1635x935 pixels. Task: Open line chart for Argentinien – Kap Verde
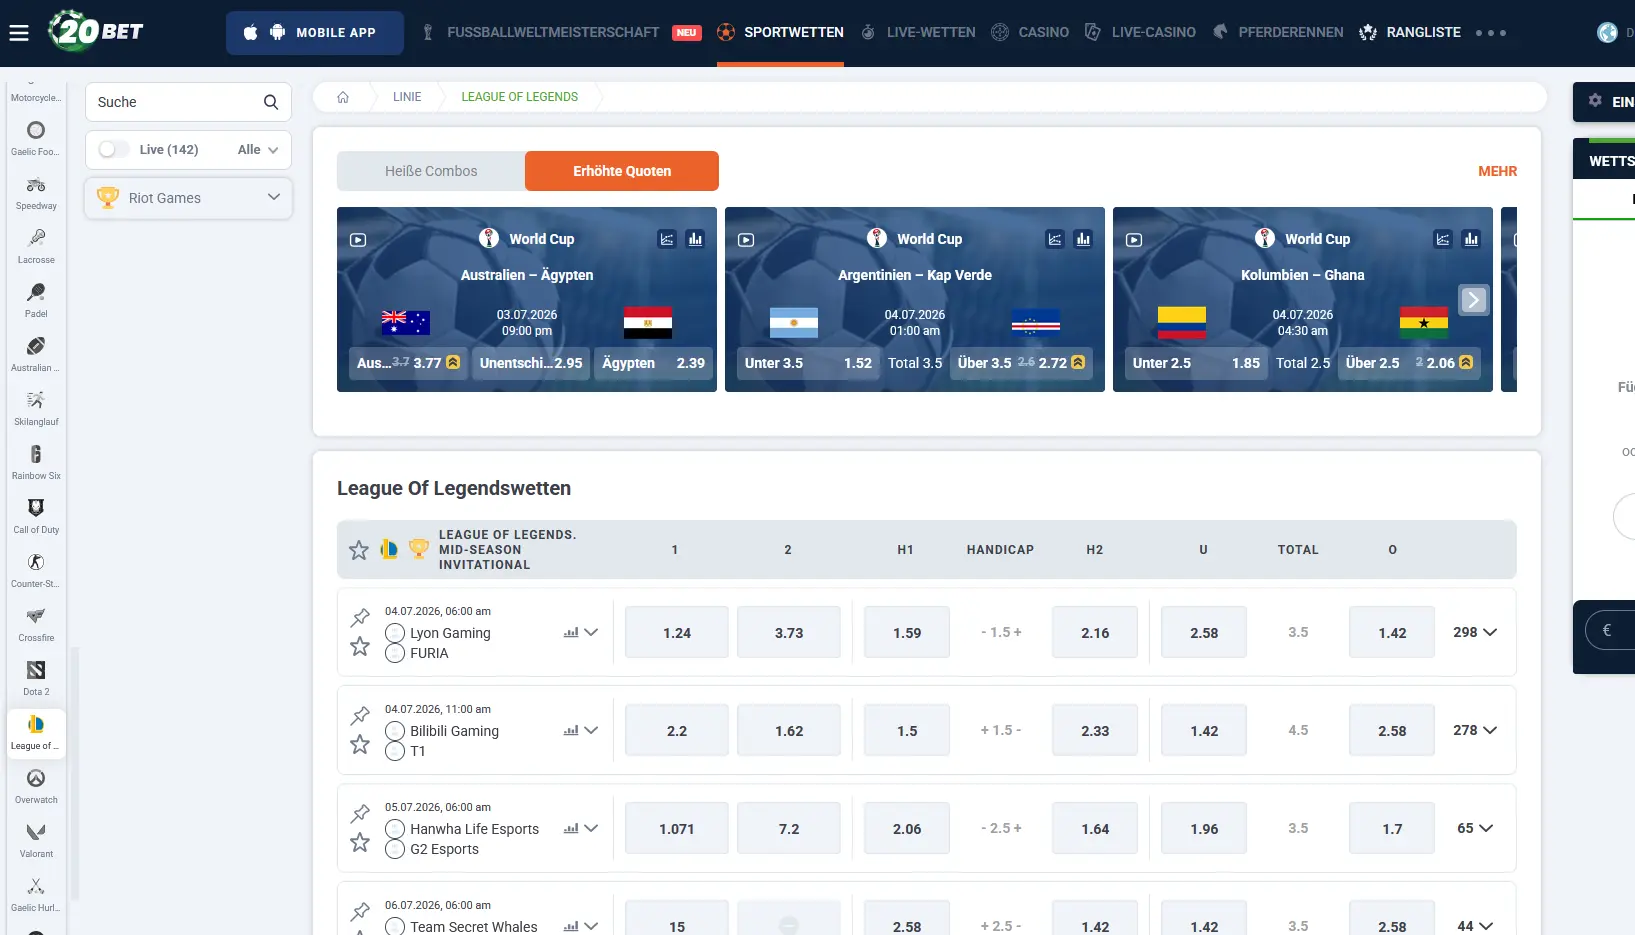1055,239
